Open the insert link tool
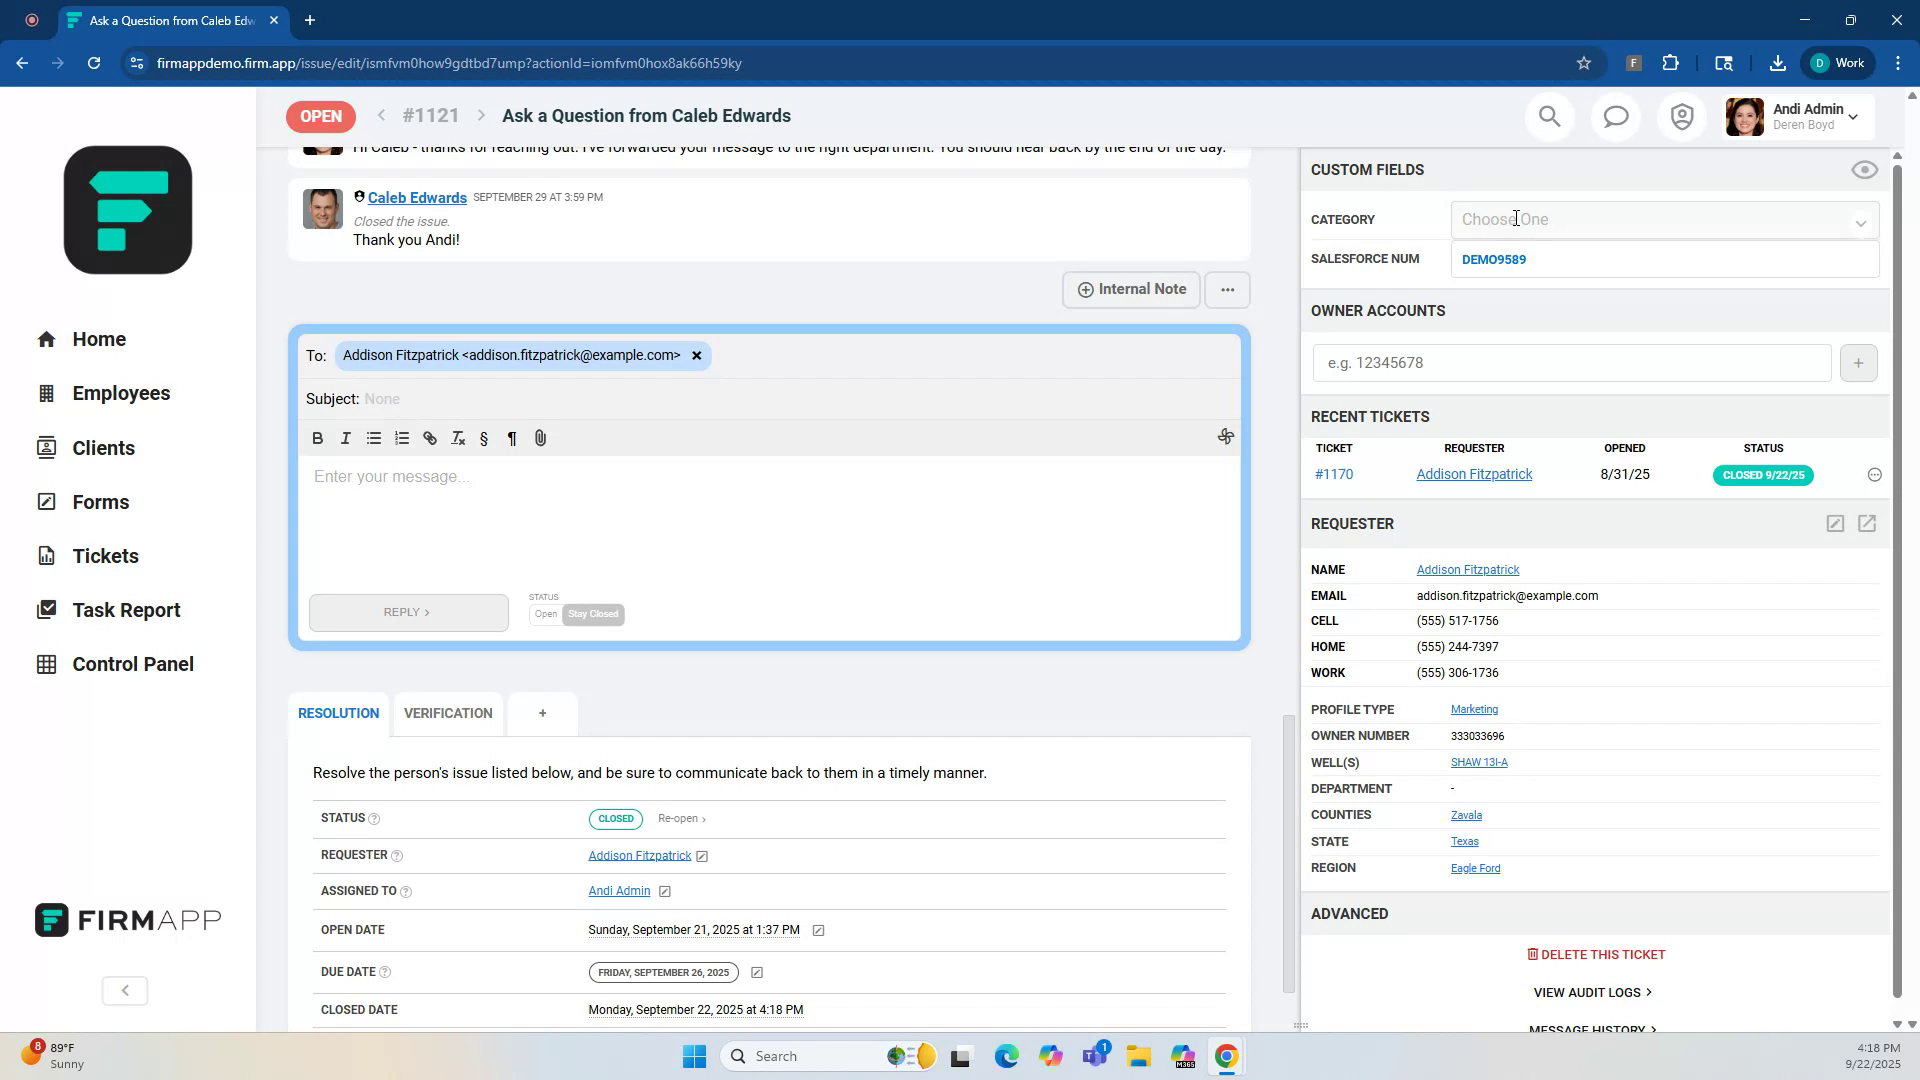Viewport: 1920px width, 1080px height. point(429,438)
